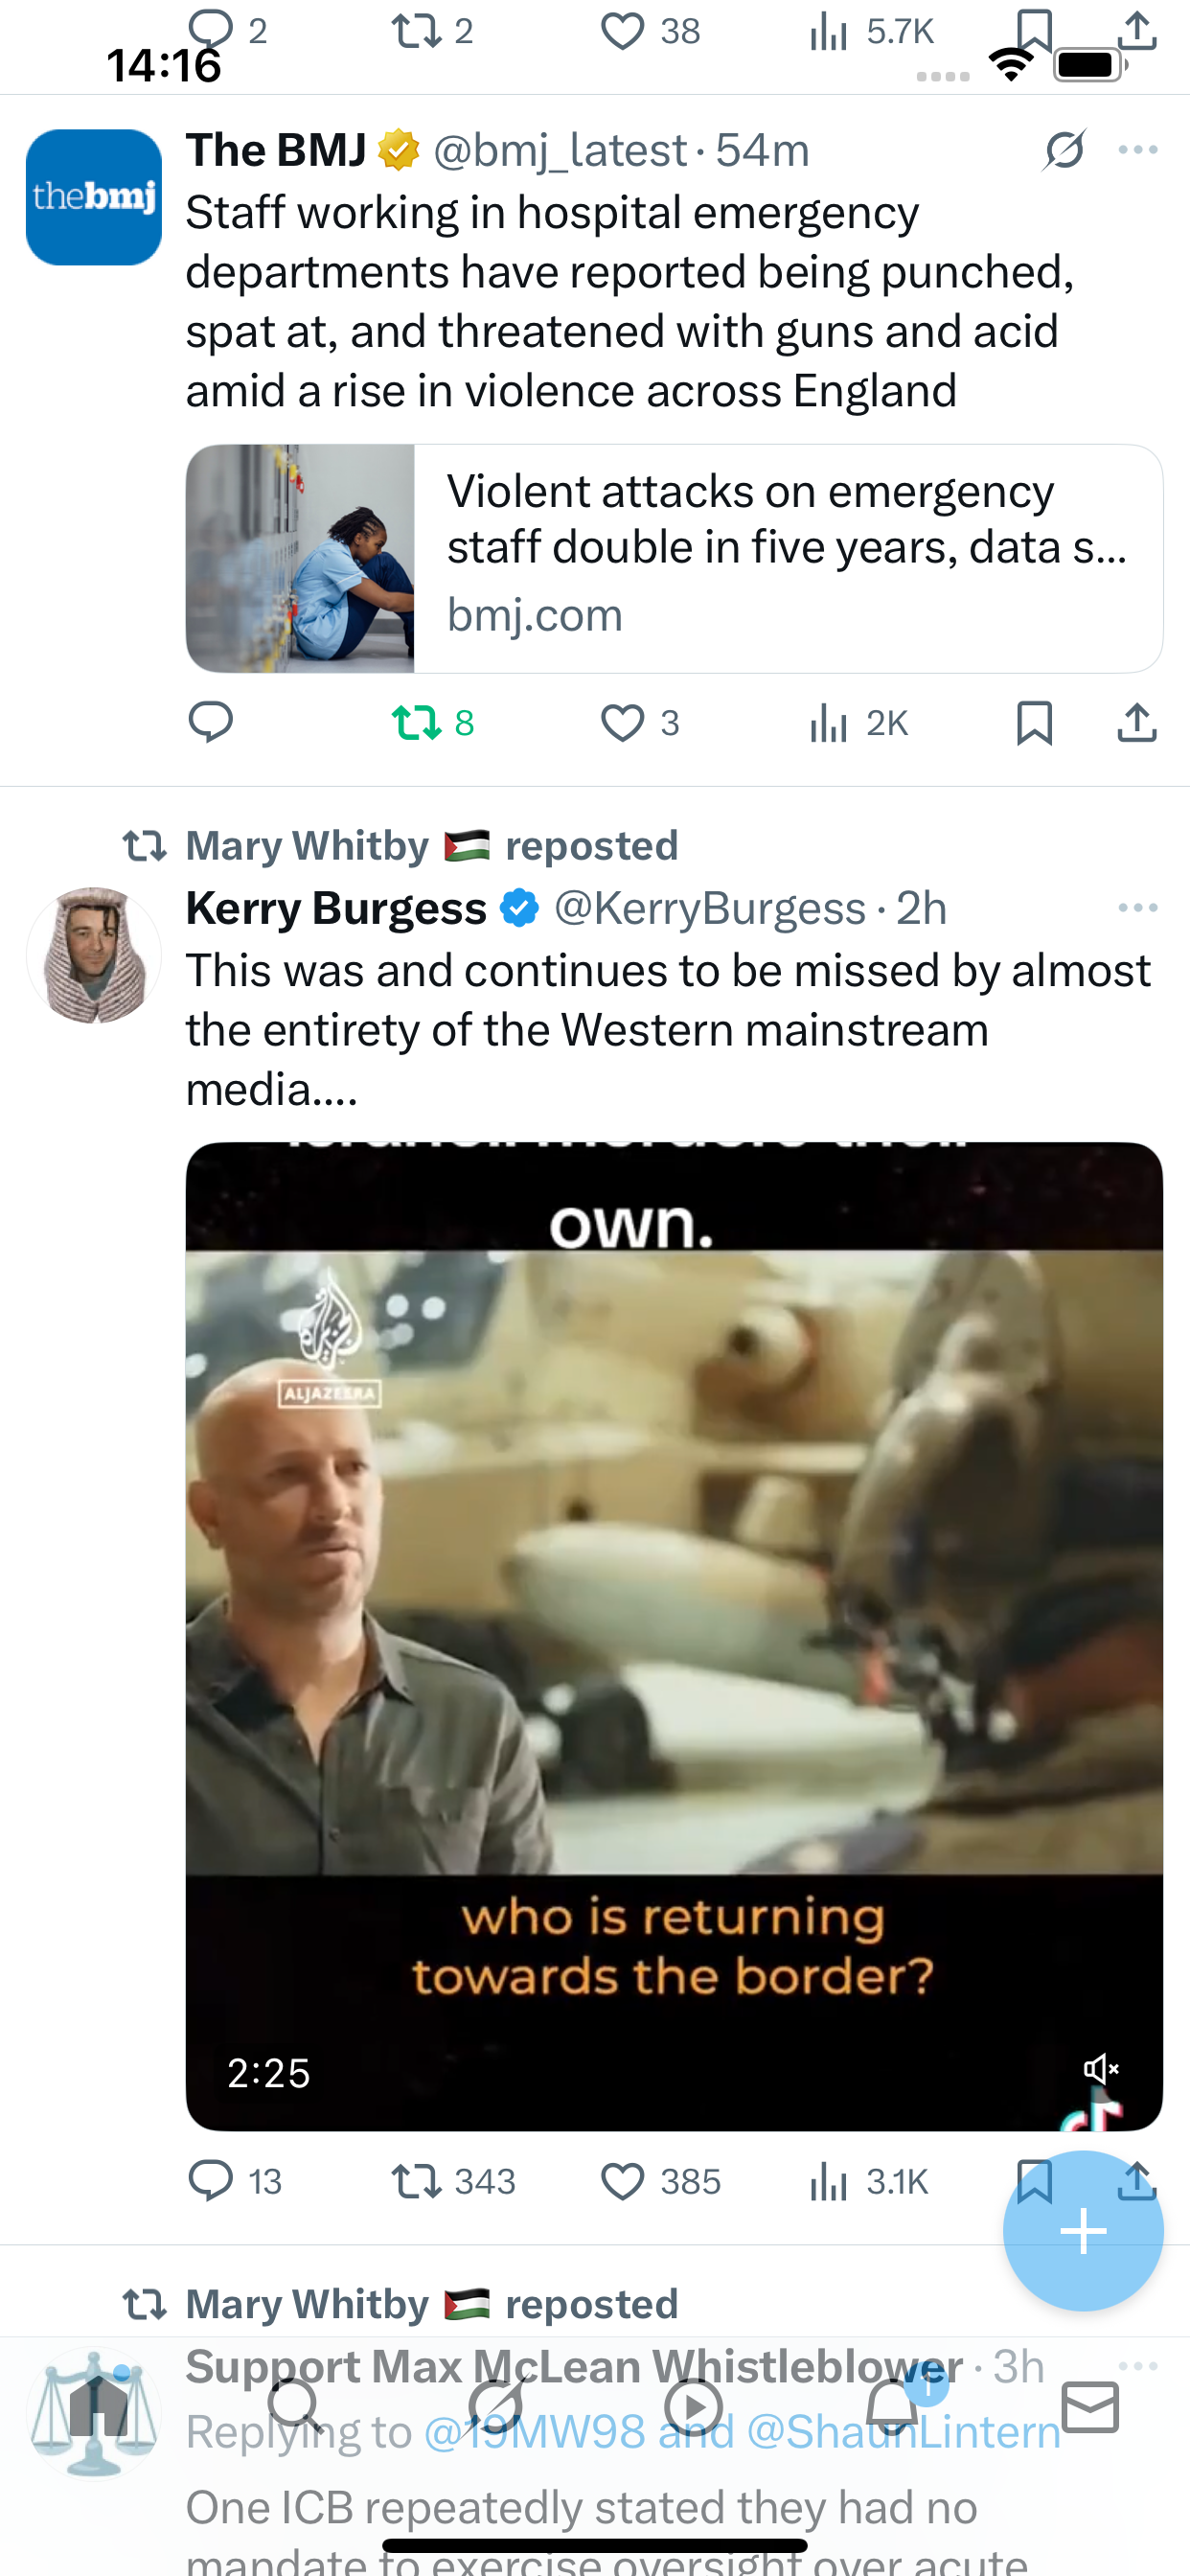Open Grok icon on The BMJ post

pyautogui.click(x=1064, y=150)
